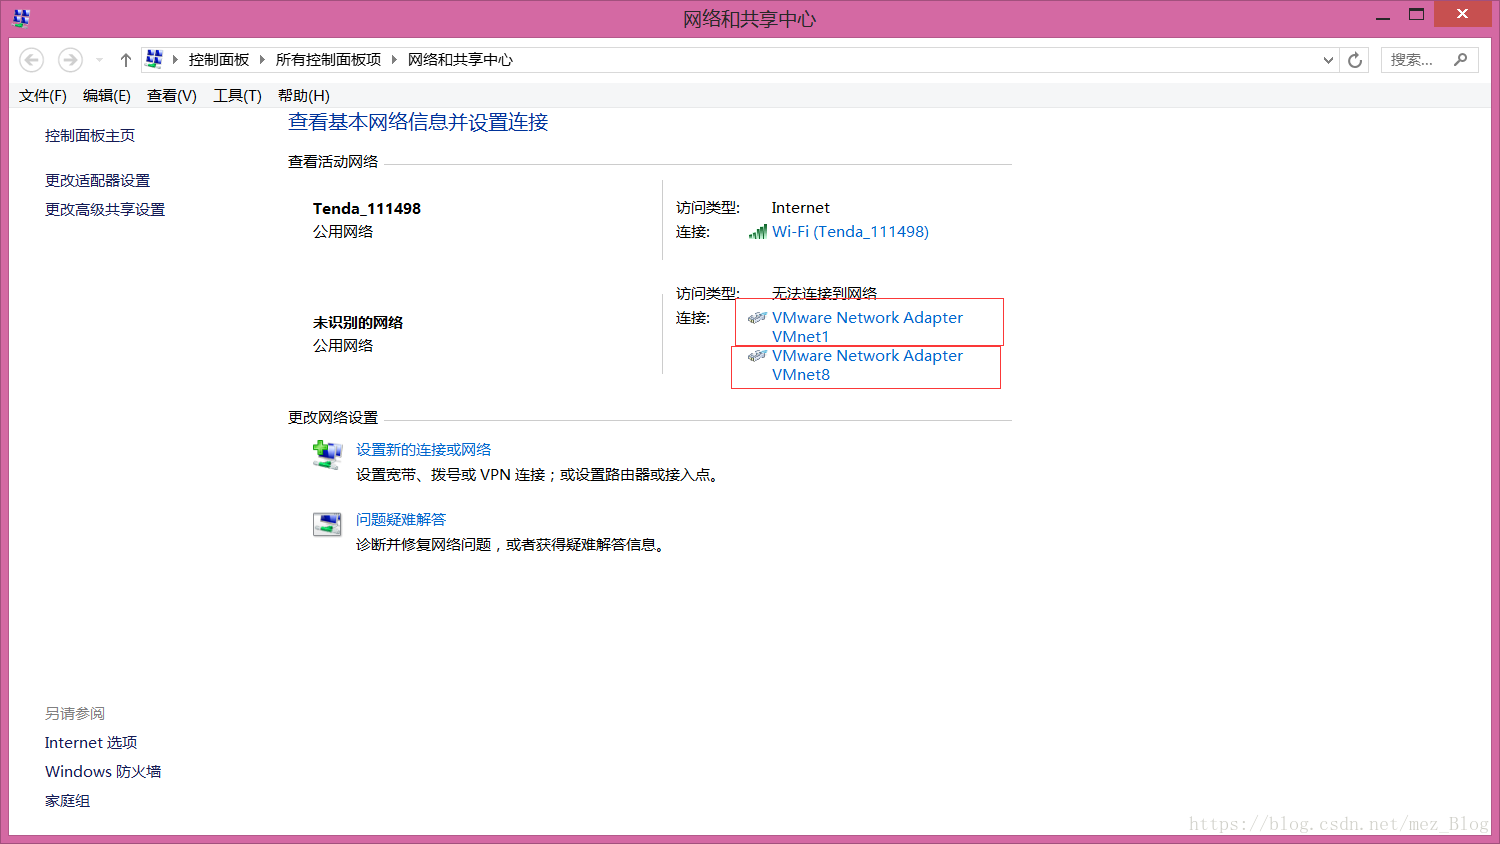
Task: Click the adapter icon beside VMware Network Adapter VMnet8
Action: 757,356
